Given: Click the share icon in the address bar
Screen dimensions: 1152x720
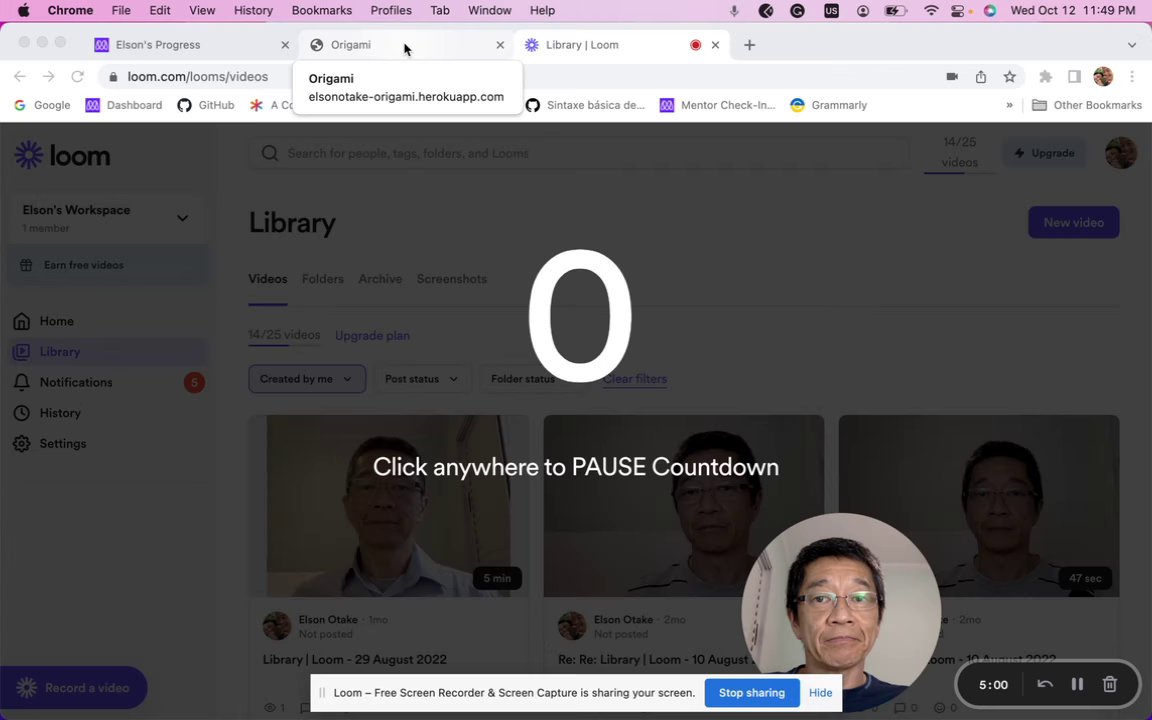Looking at the screenshot, I should tap(981, 76).
